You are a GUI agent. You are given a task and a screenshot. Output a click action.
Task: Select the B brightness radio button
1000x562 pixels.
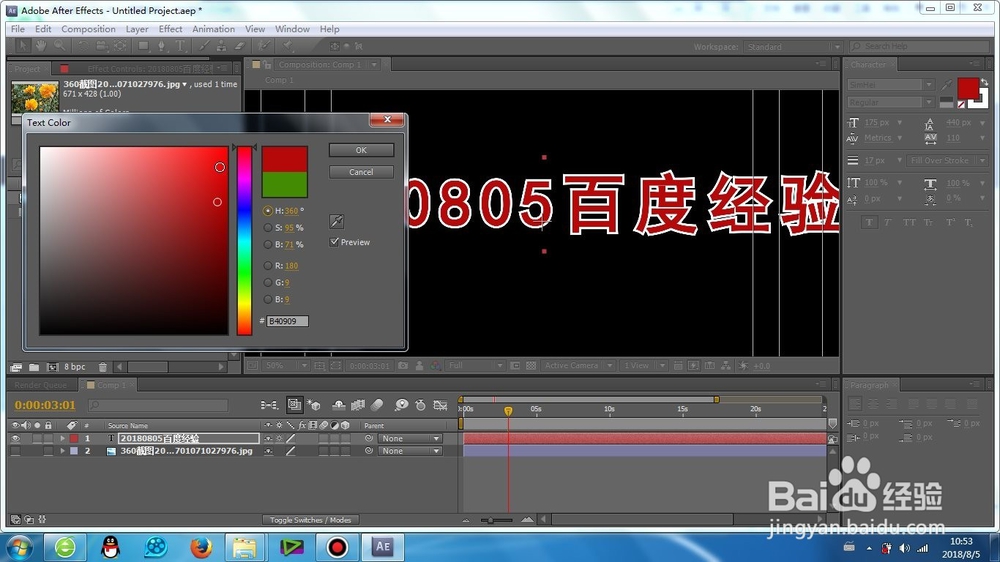[268, 244]
